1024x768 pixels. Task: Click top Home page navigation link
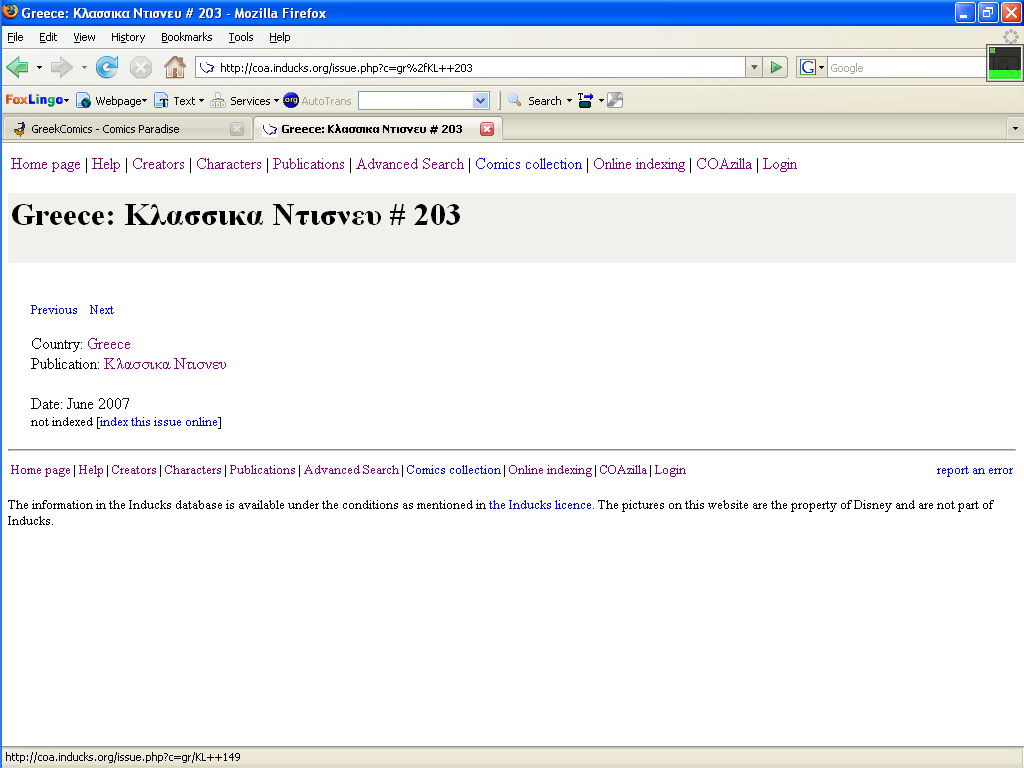tap(46, 164)
